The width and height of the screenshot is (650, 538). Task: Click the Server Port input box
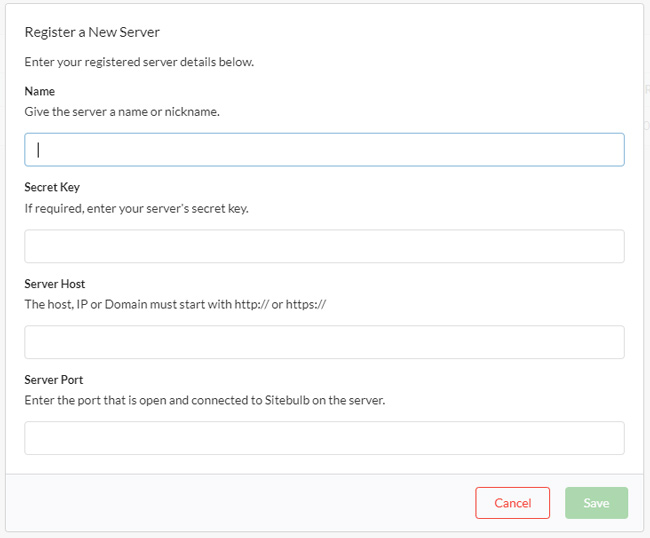coord(324,438)
